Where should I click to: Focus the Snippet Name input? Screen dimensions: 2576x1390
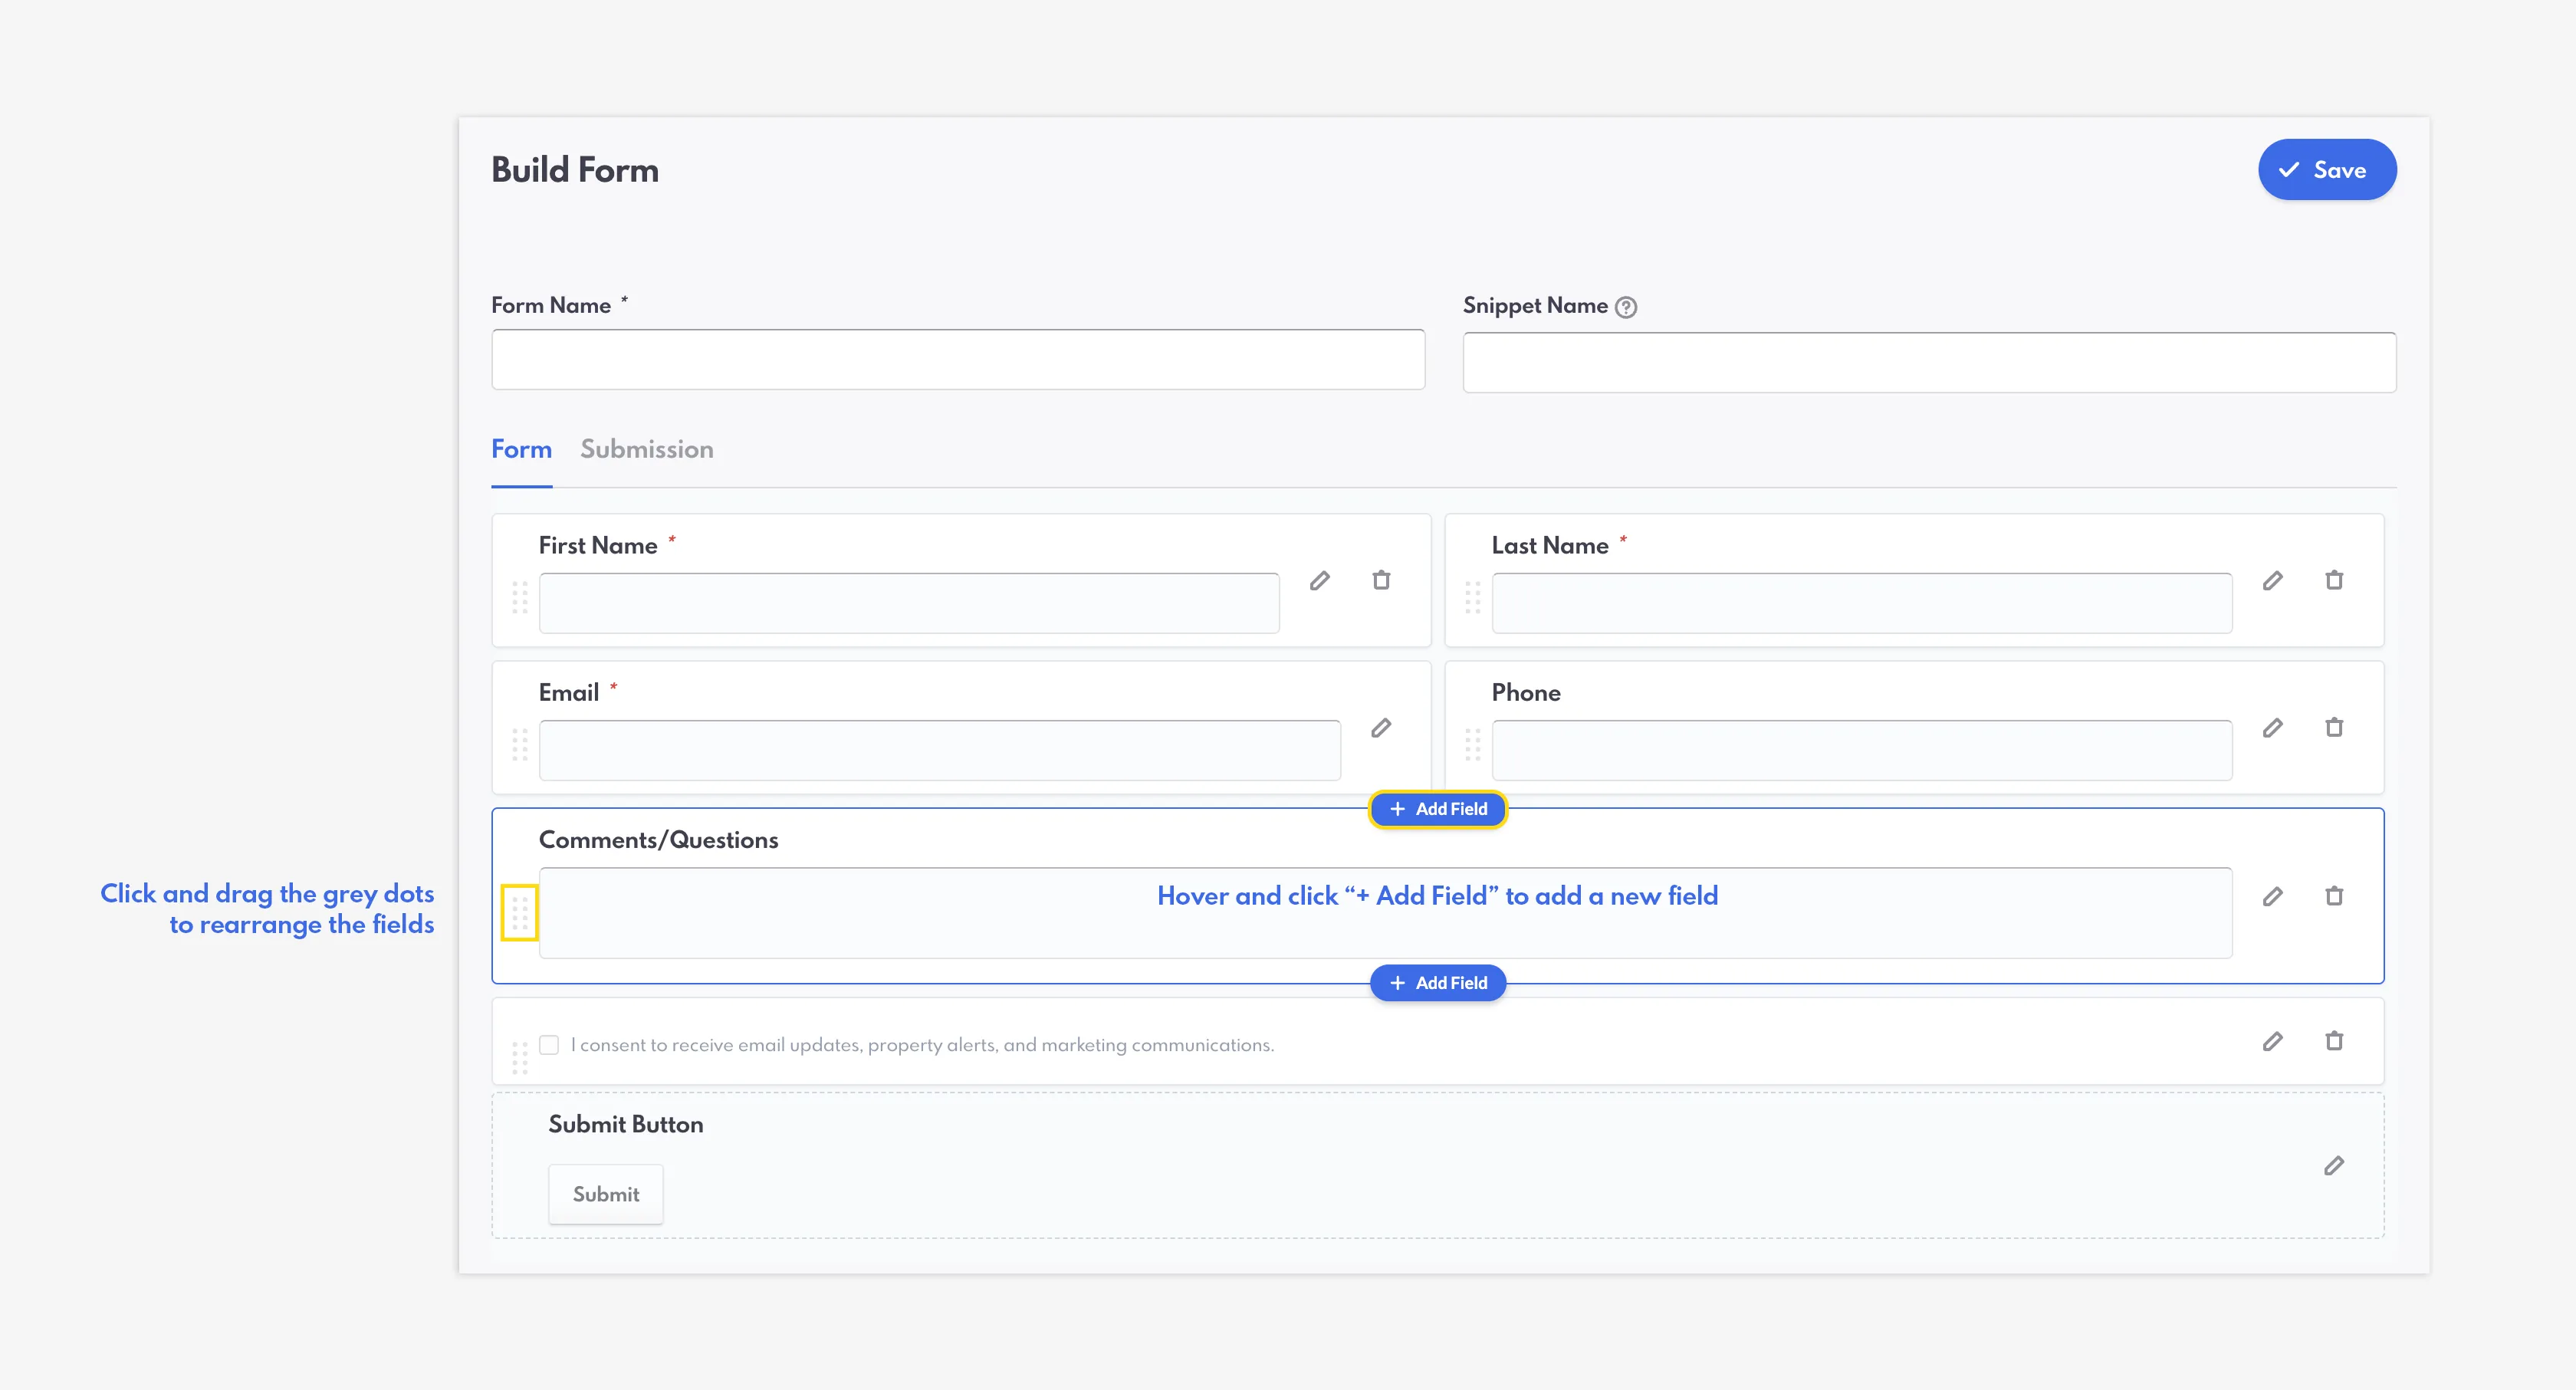tap(1929, 362)
